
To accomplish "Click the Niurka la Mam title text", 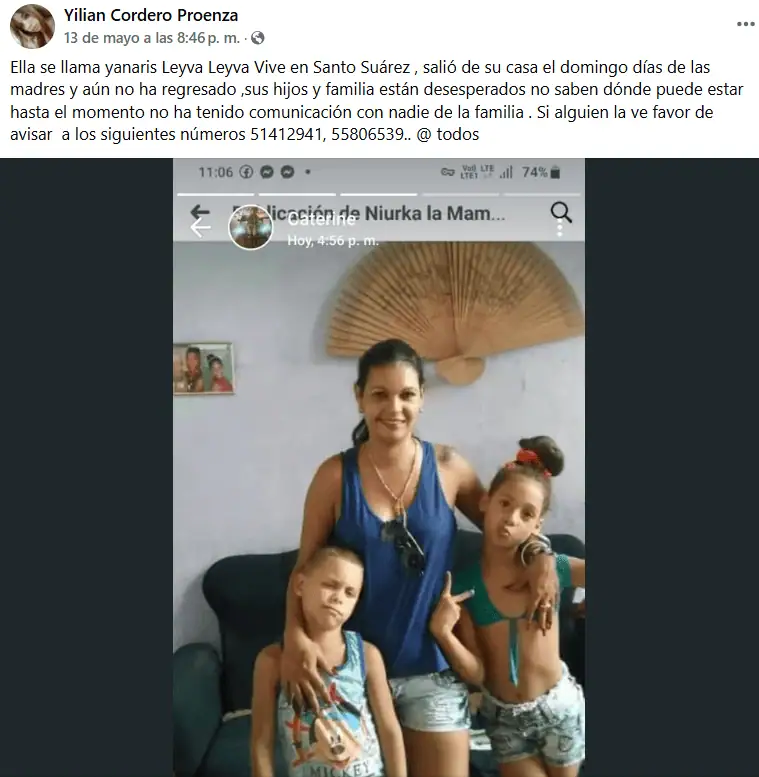I will (x=435, y=213).
